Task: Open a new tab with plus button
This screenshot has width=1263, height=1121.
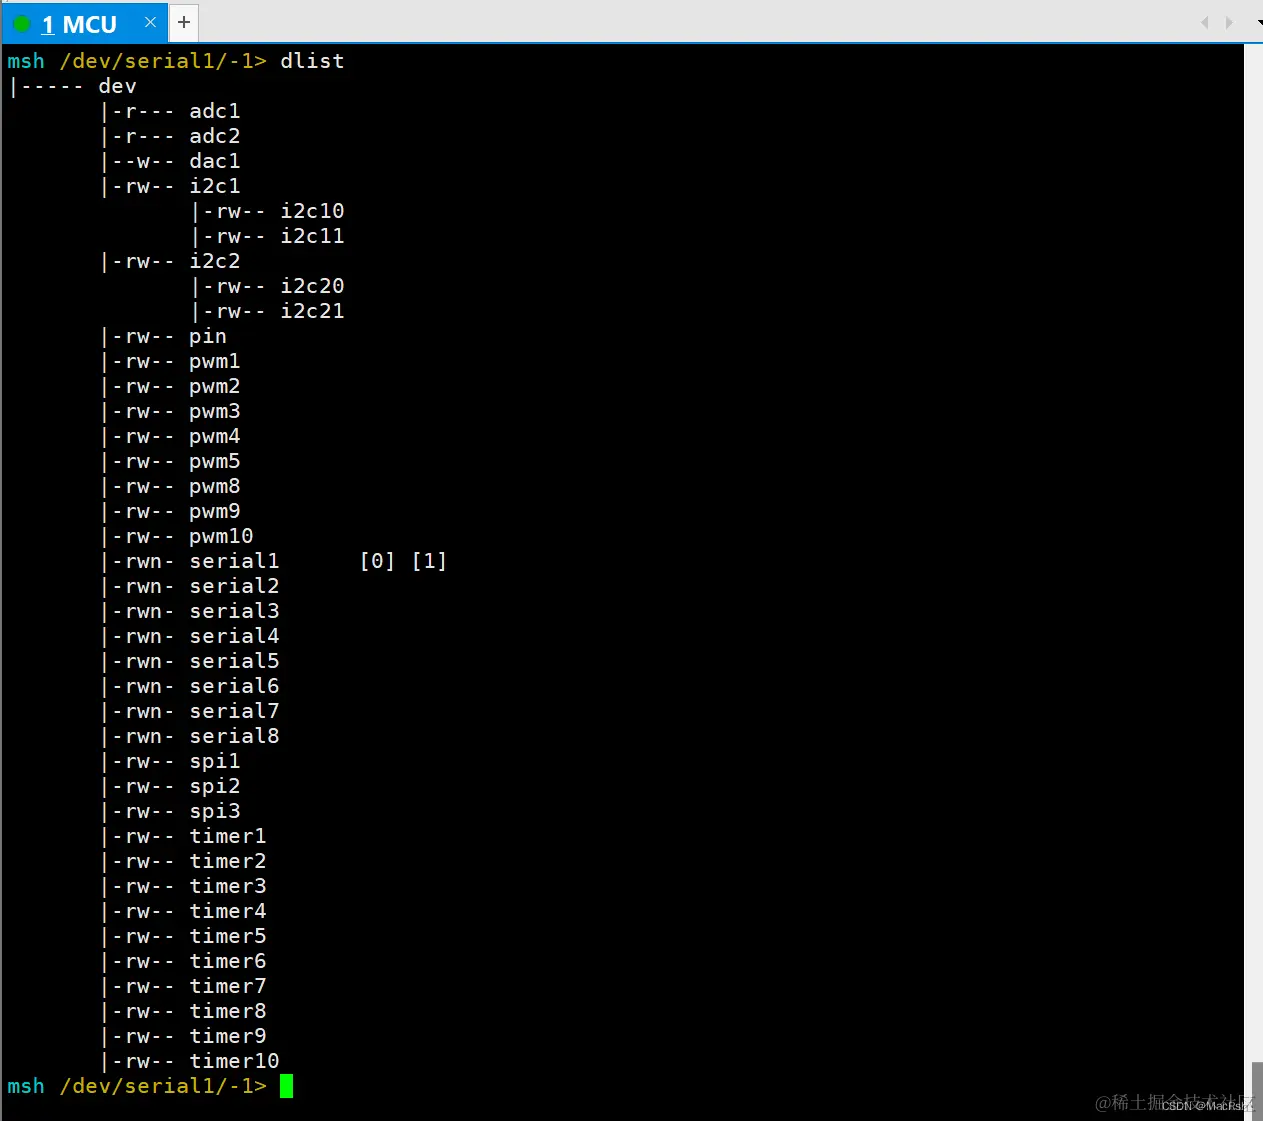Action: click(x=184, y=22)
